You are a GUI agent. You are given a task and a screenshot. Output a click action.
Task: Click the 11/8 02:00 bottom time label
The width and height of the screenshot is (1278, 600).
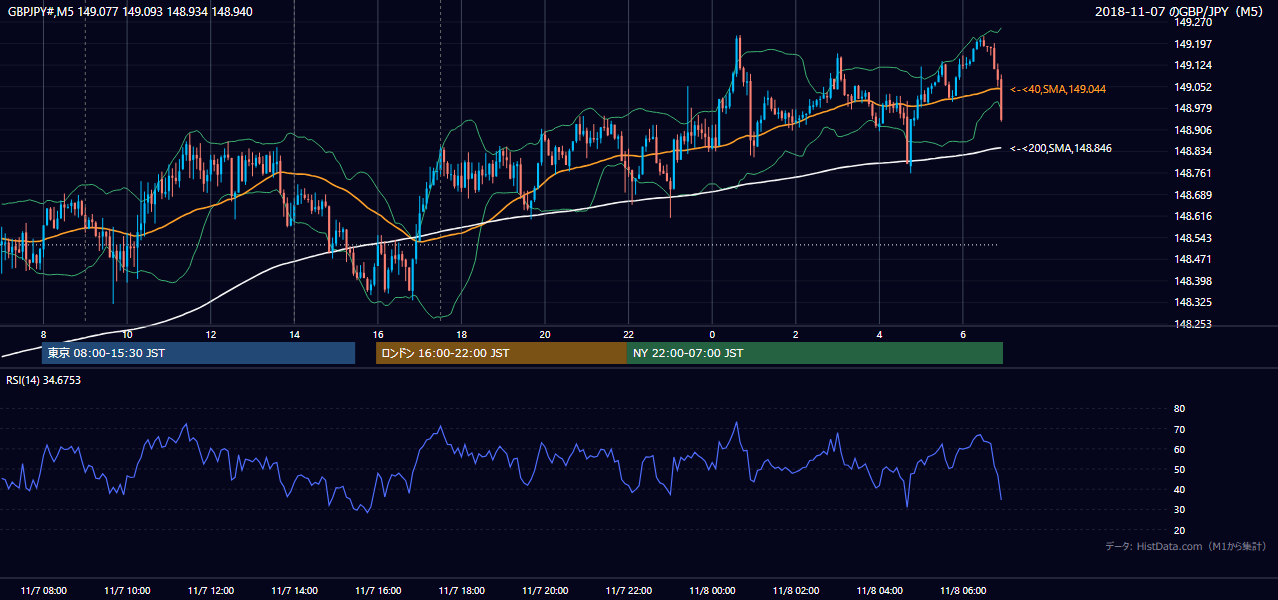point(796,591)
